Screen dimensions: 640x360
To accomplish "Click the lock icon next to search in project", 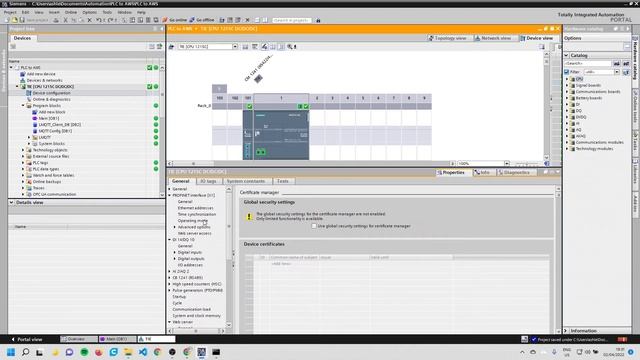I will tap(318, 20).
